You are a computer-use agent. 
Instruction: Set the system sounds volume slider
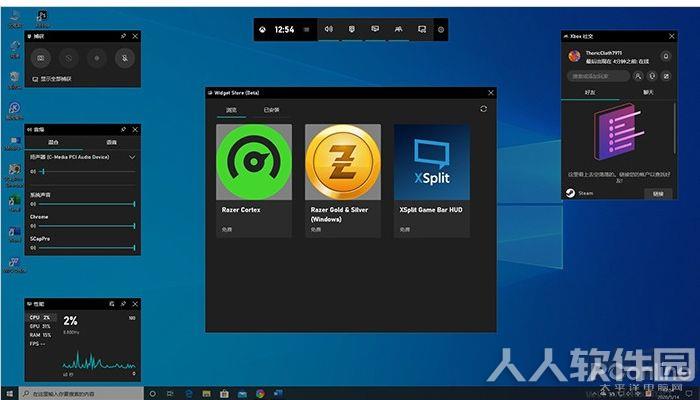[x=87, y=204]
